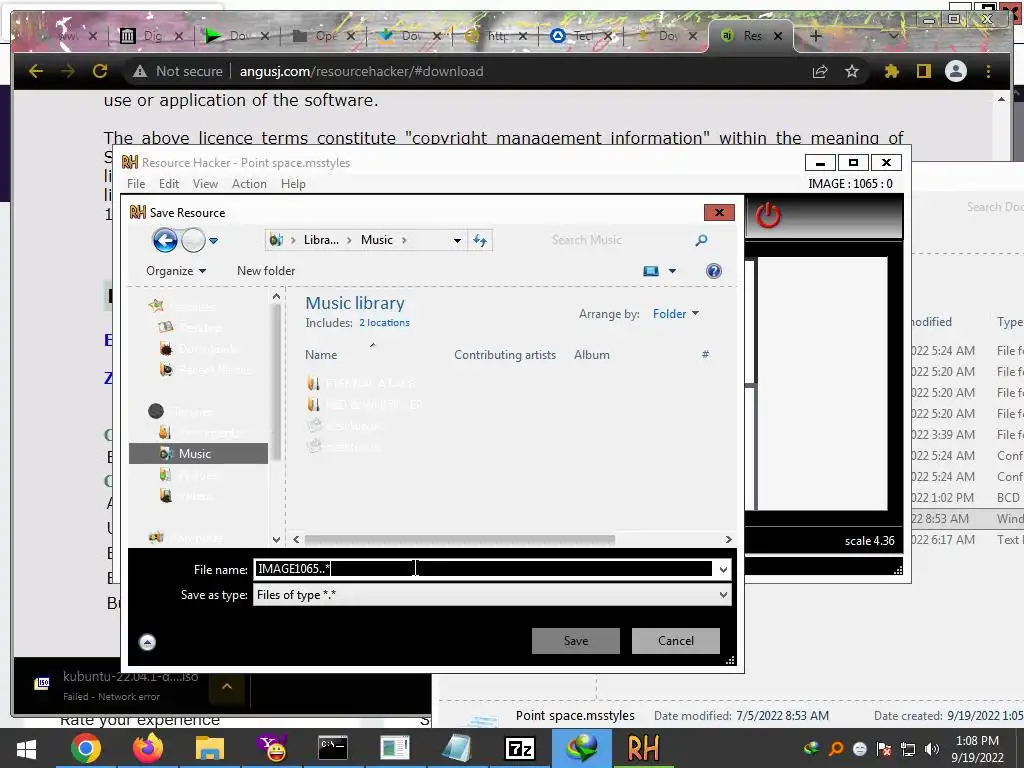The height and width of the screenshot is (768, 1024).
Task: Click the blue help question mark icon
Action: (x=714, y=271)
